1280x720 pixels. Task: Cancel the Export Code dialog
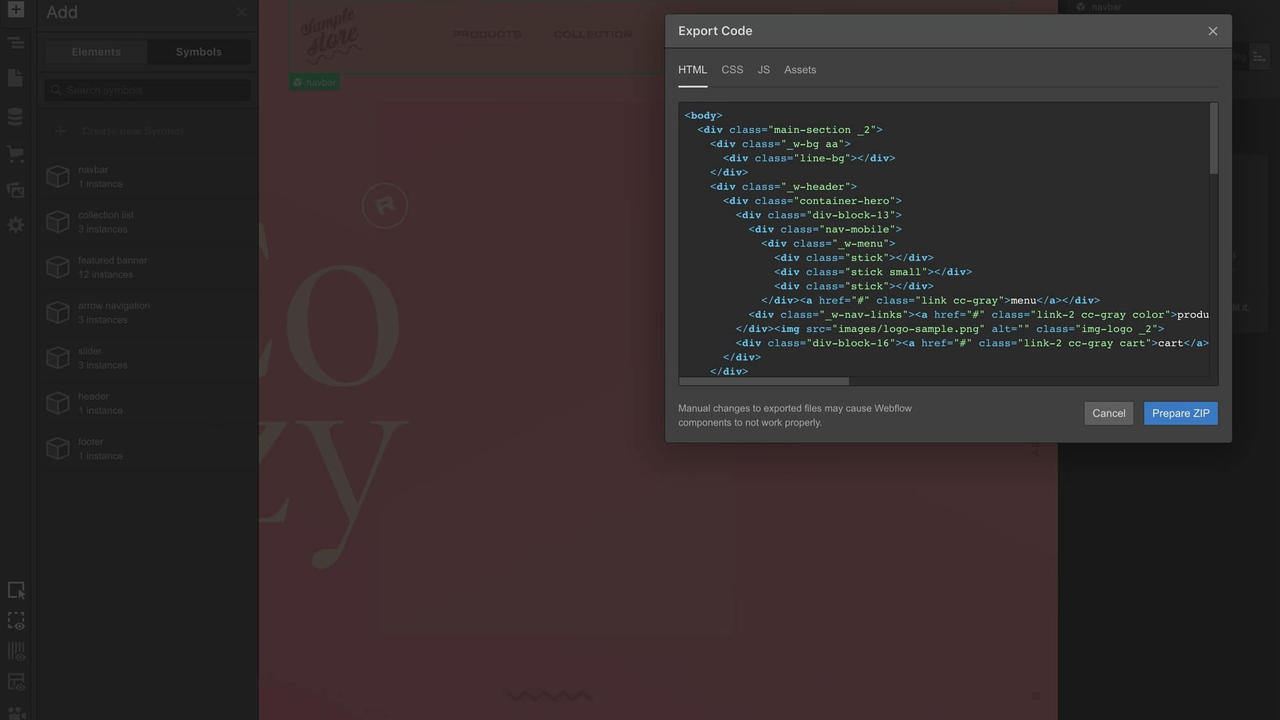point(1108,413)
